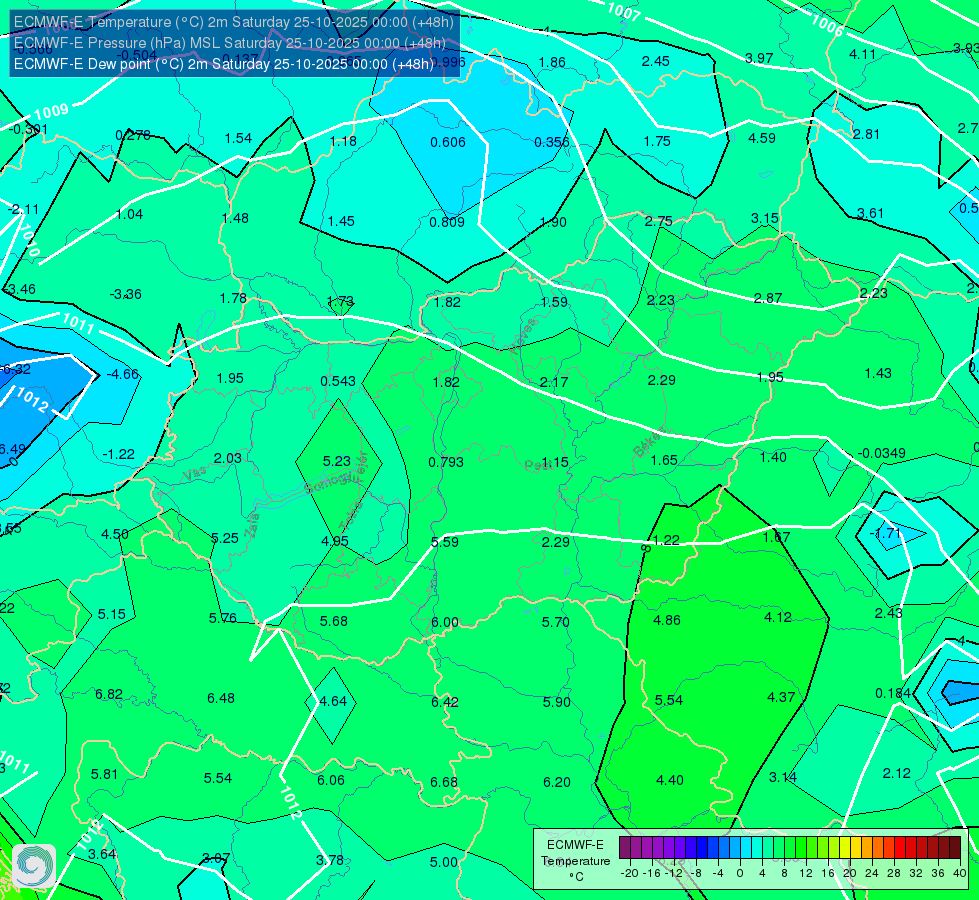Click the dew point value 4.37
This screenshot has height=900, width=979.
point(780,697)
